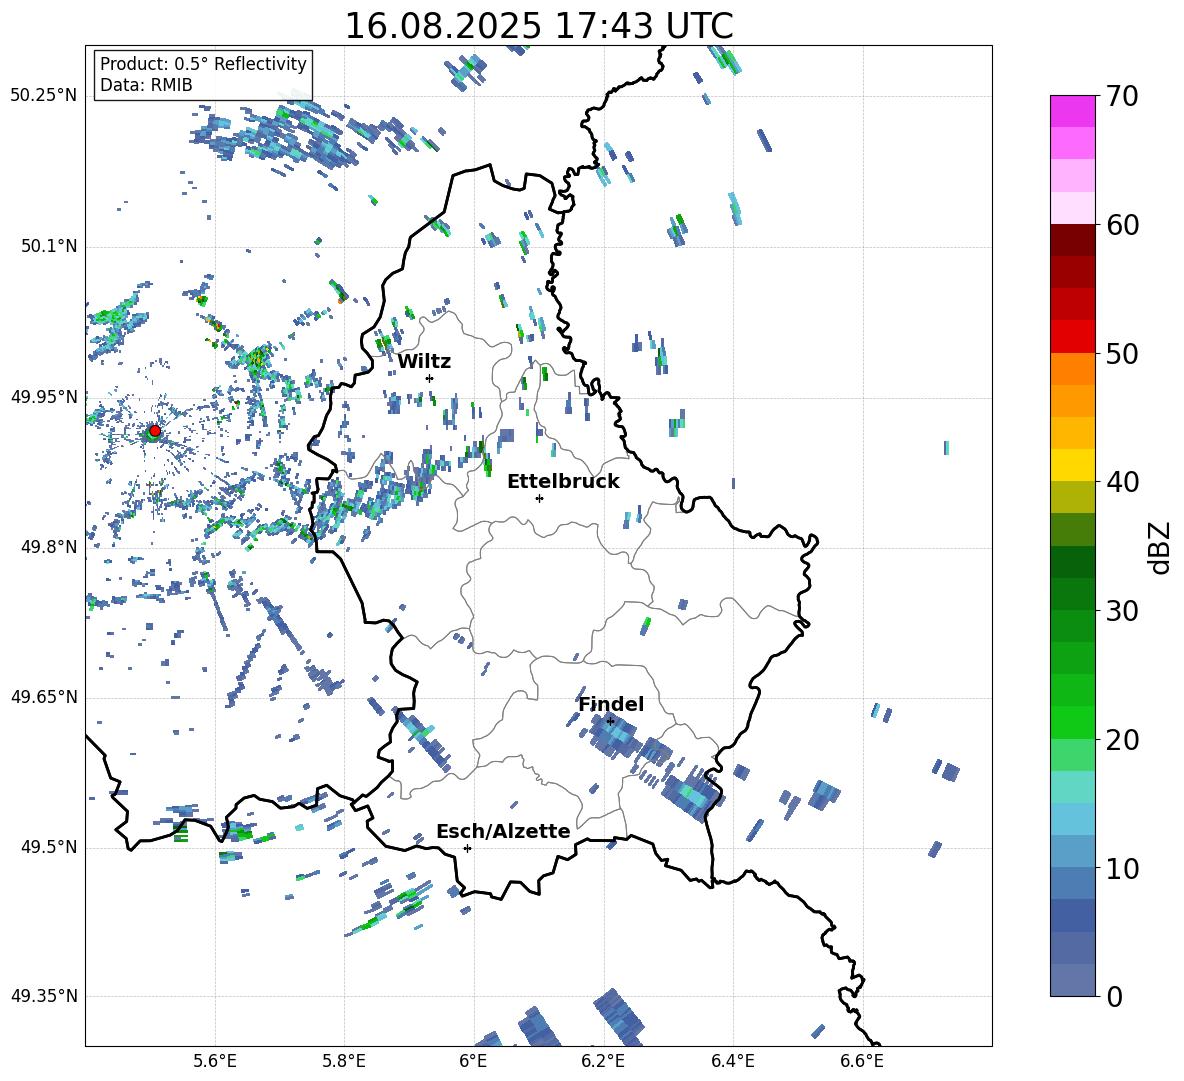Click the latitude label 49.65°N
Screen dimensions: 1184x1081
(x=44, y=697)
